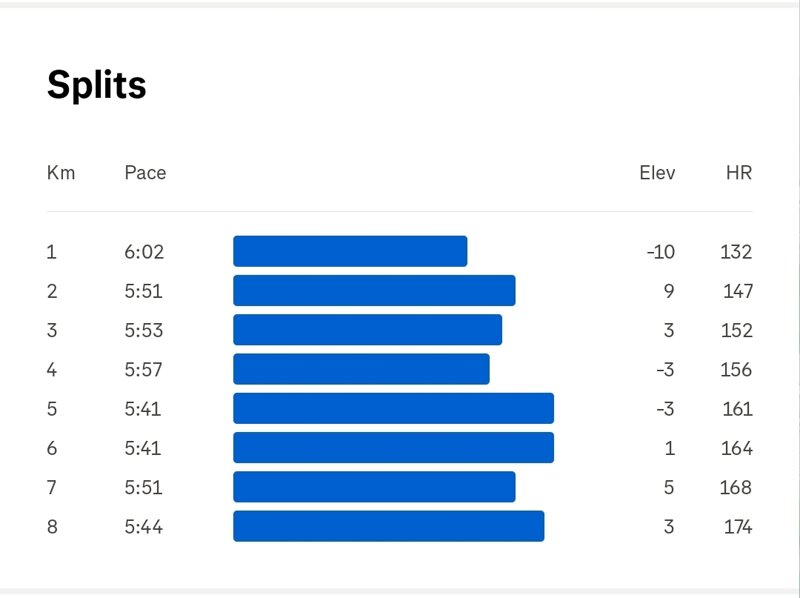
Task: Select the kilometer 1 pace bar
Action: pos(350,251)
